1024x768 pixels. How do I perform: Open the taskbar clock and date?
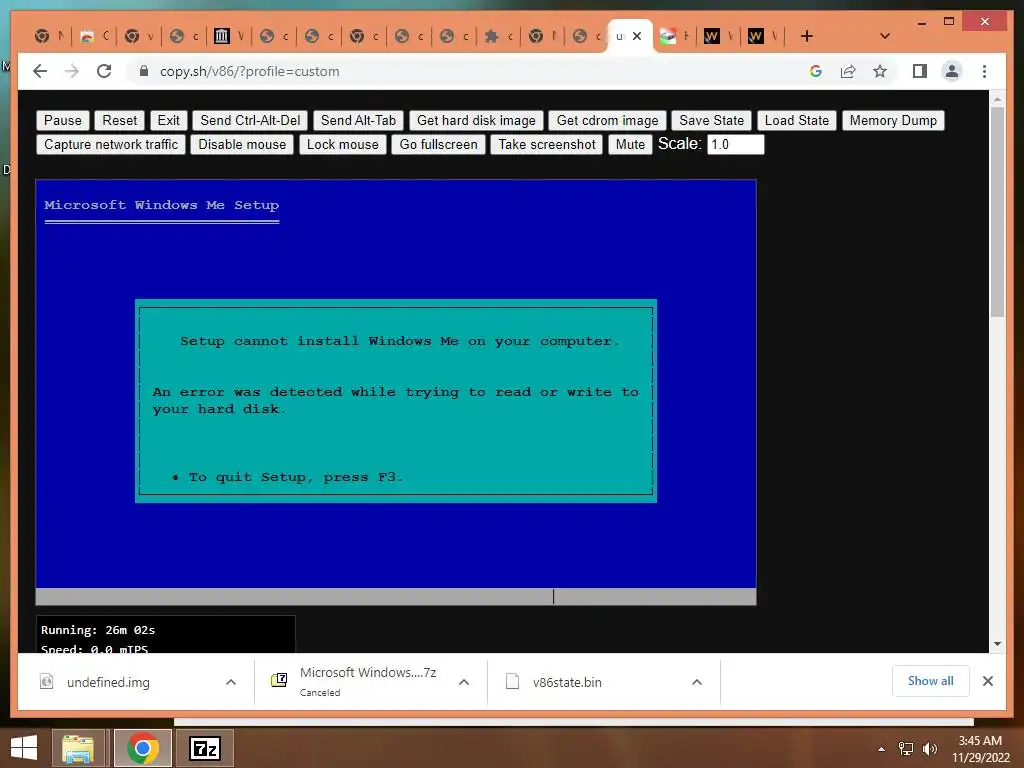(980, 749)
